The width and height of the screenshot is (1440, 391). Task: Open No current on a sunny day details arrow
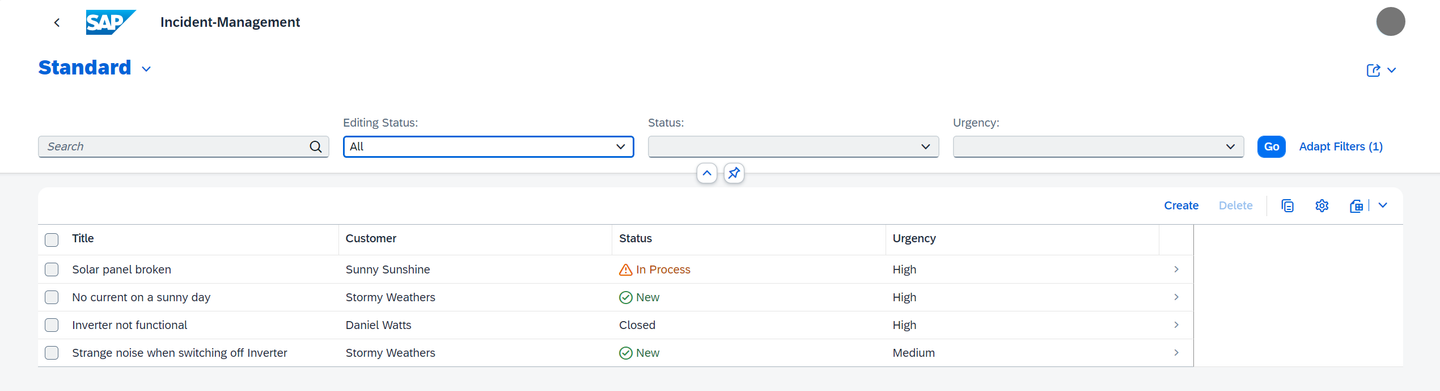(x=1176, y=298)
